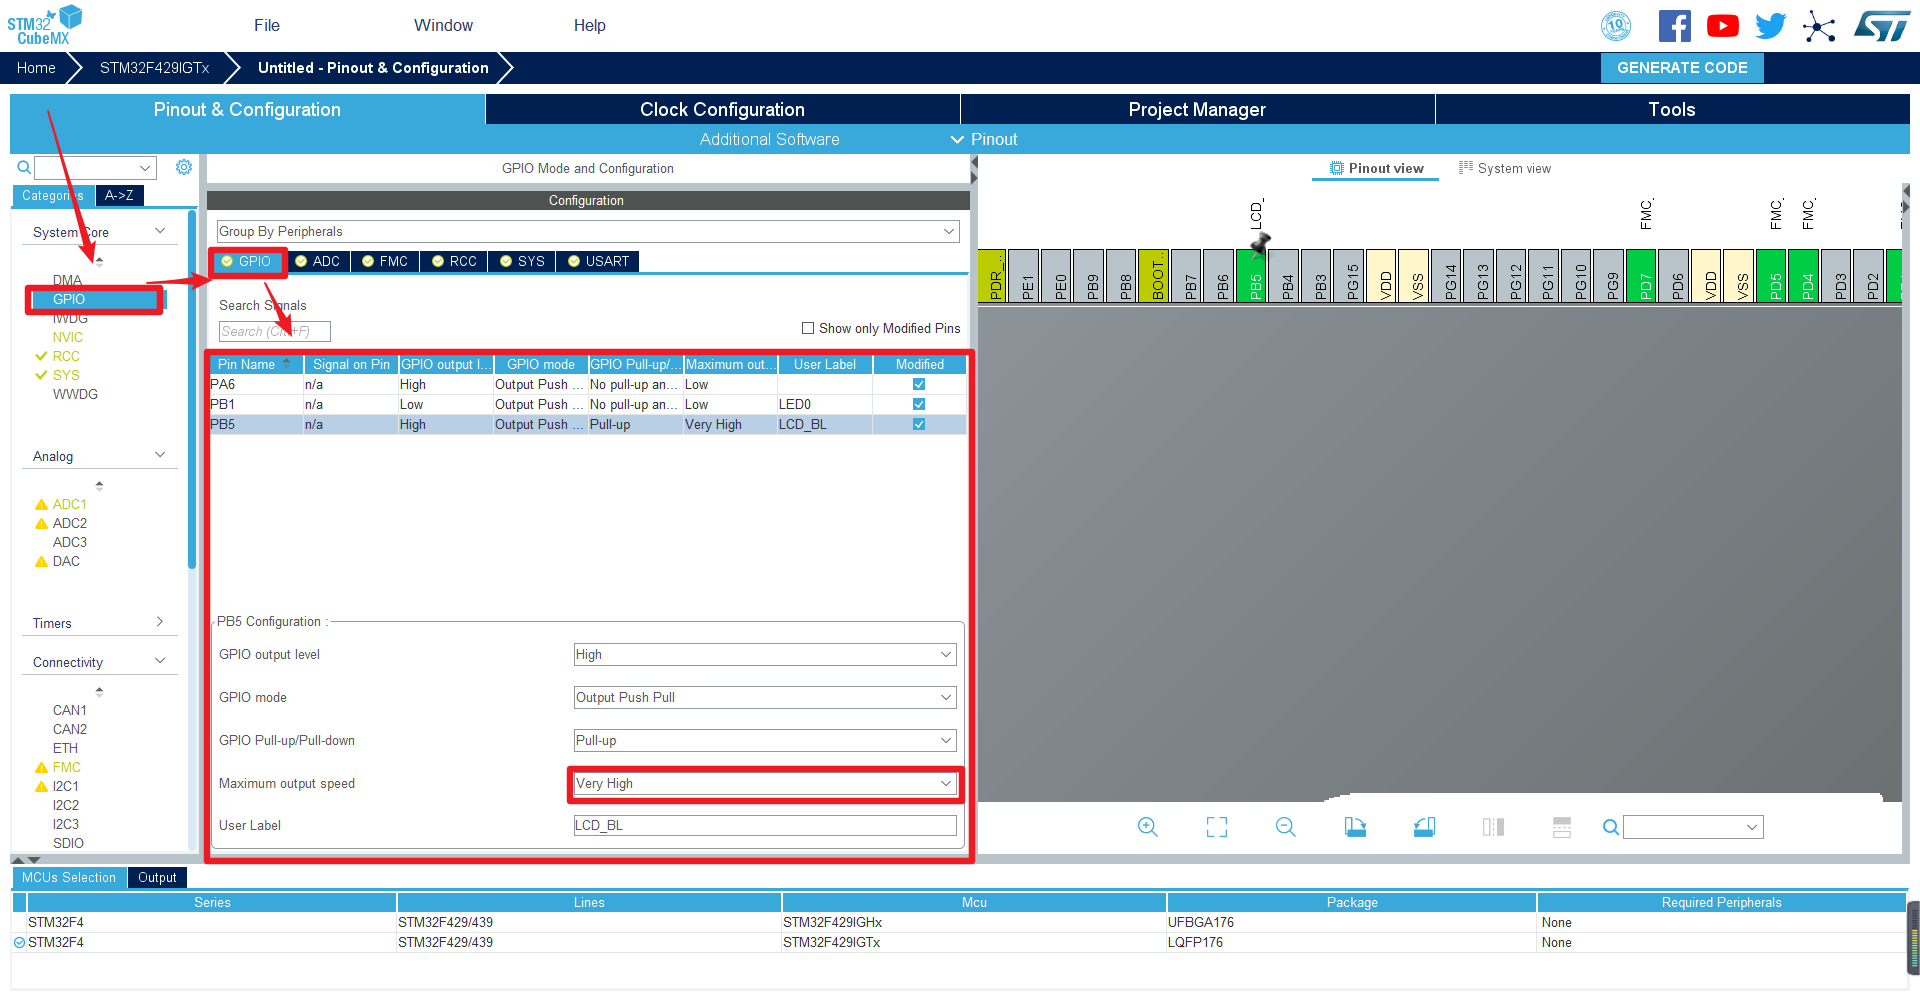Fit the chip view to the window

tap(1216, 827)
